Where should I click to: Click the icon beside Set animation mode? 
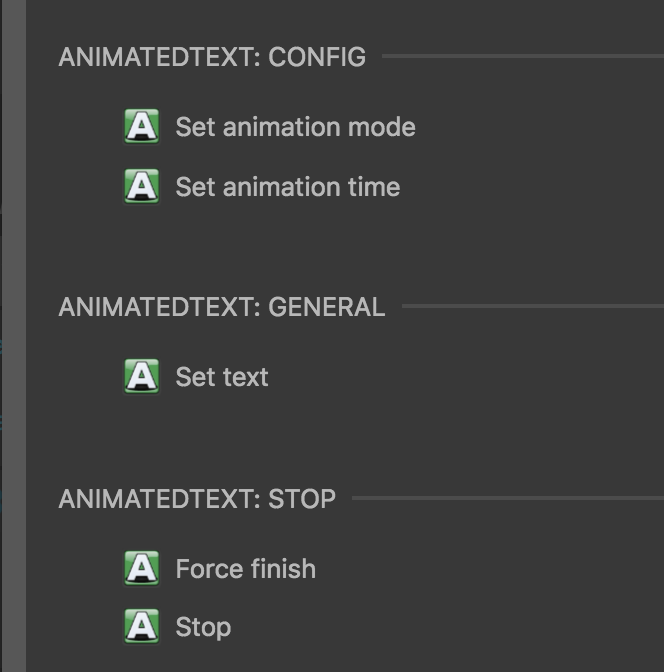tap(142, 127)
